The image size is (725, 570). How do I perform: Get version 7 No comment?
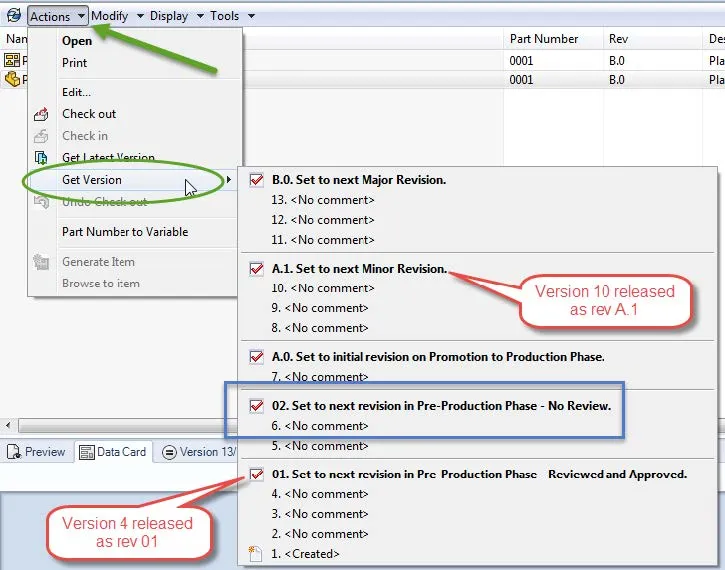click(x=319, y=377)
